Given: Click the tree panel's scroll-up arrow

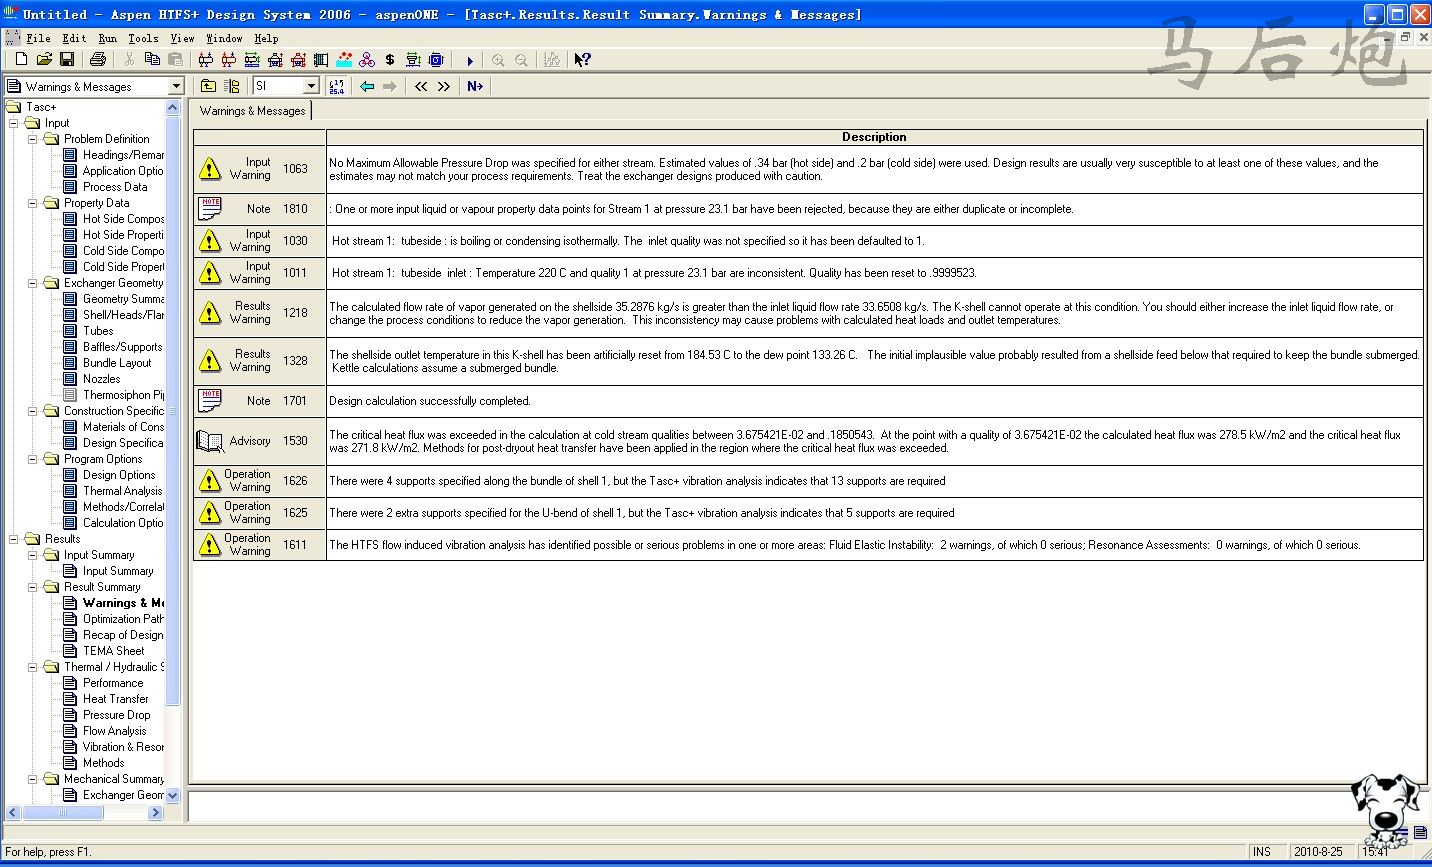Looking at the screenshot, I should (x=172, y=107).
